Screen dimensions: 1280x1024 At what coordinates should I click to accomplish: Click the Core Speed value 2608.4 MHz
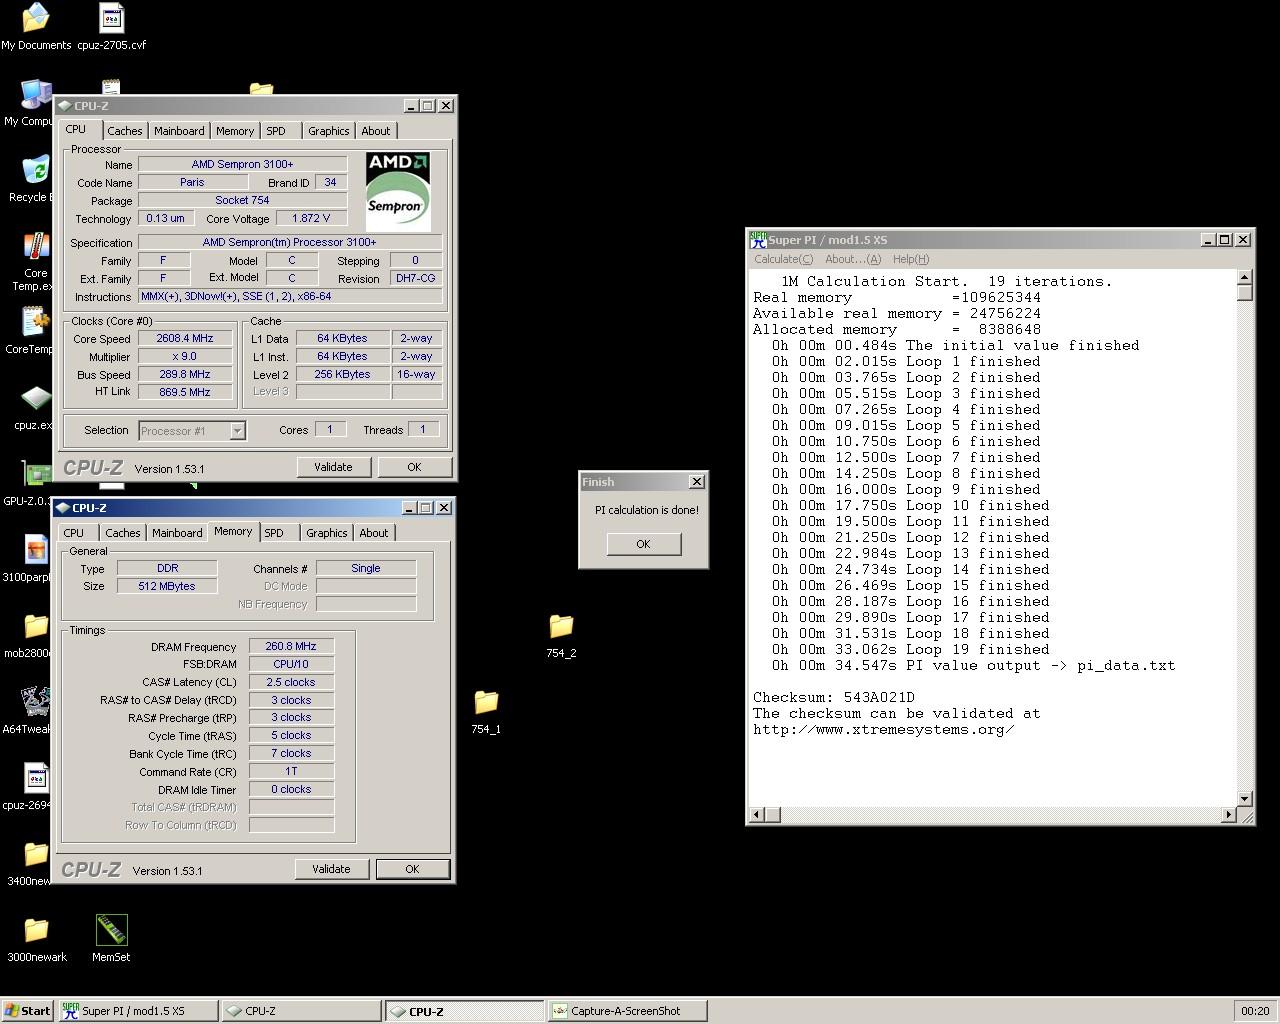click(185, 338)
